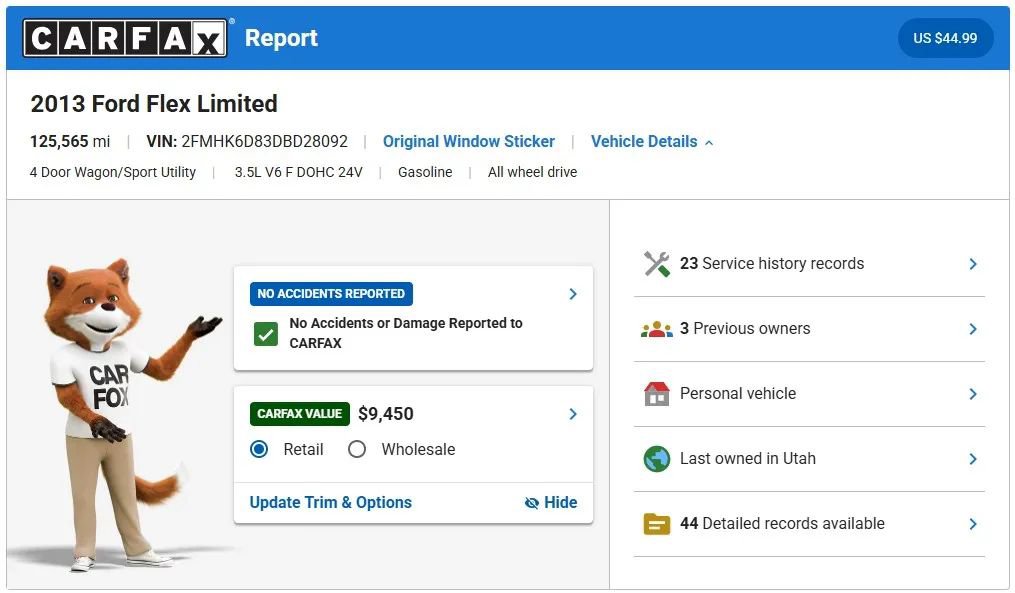Click the previous owners people icon

tap(657, 328)
